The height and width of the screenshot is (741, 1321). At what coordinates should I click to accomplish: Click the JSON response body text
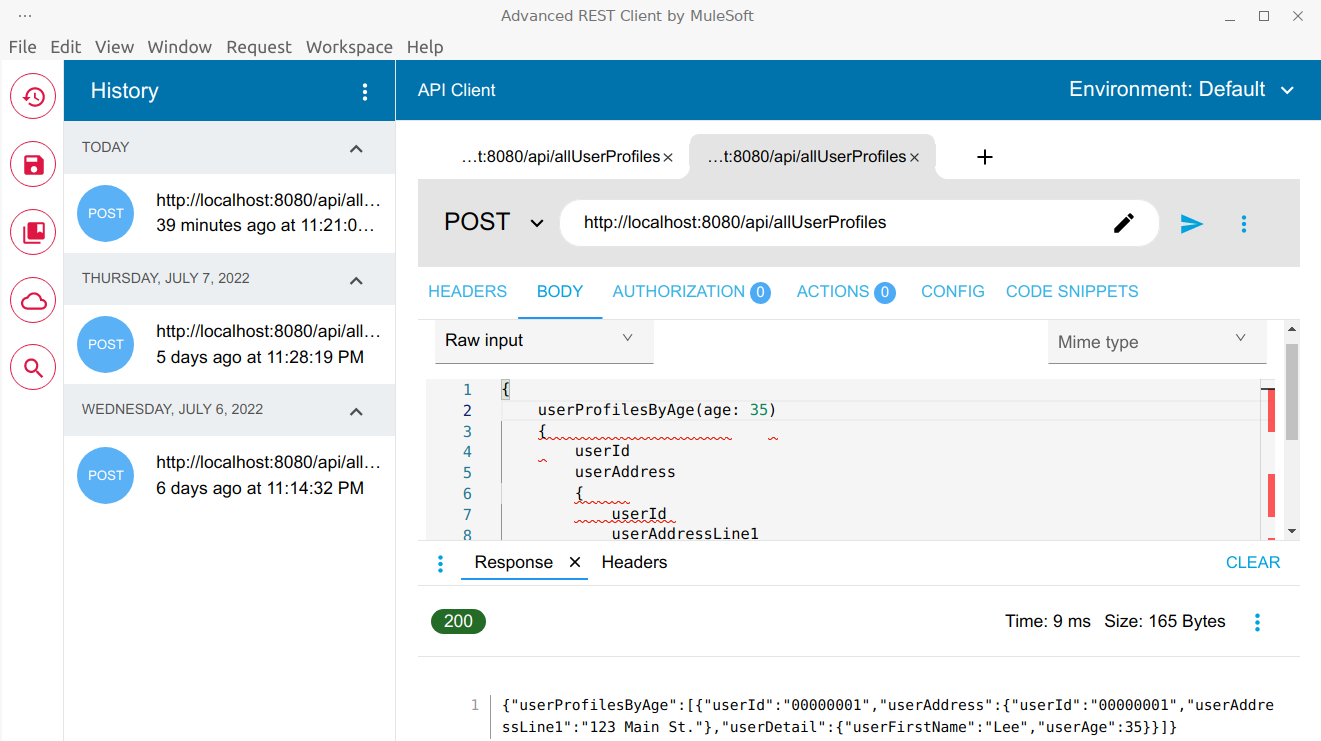click(x=888, y=716)
